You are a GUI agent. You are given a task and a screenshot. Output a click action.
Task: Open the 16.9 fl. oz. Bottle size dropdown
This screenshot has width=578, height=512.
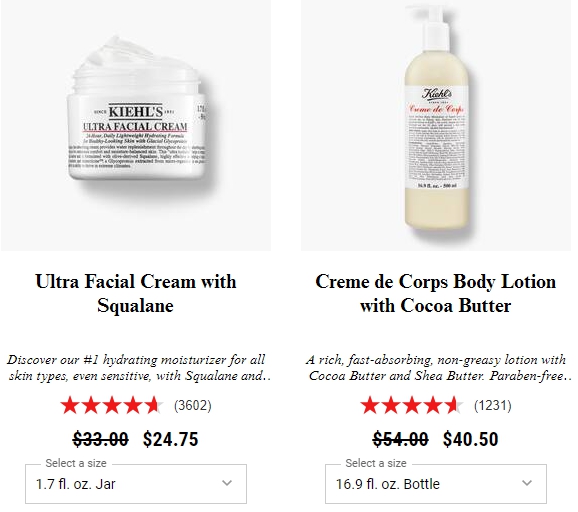point(436,484)
